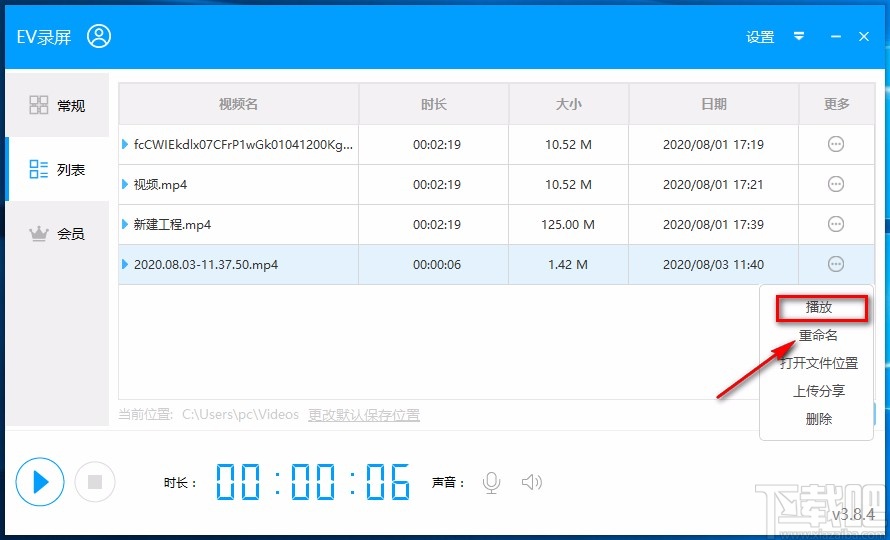
Task: Sort by the 日期 column header
Action: (x=713, y=104)
